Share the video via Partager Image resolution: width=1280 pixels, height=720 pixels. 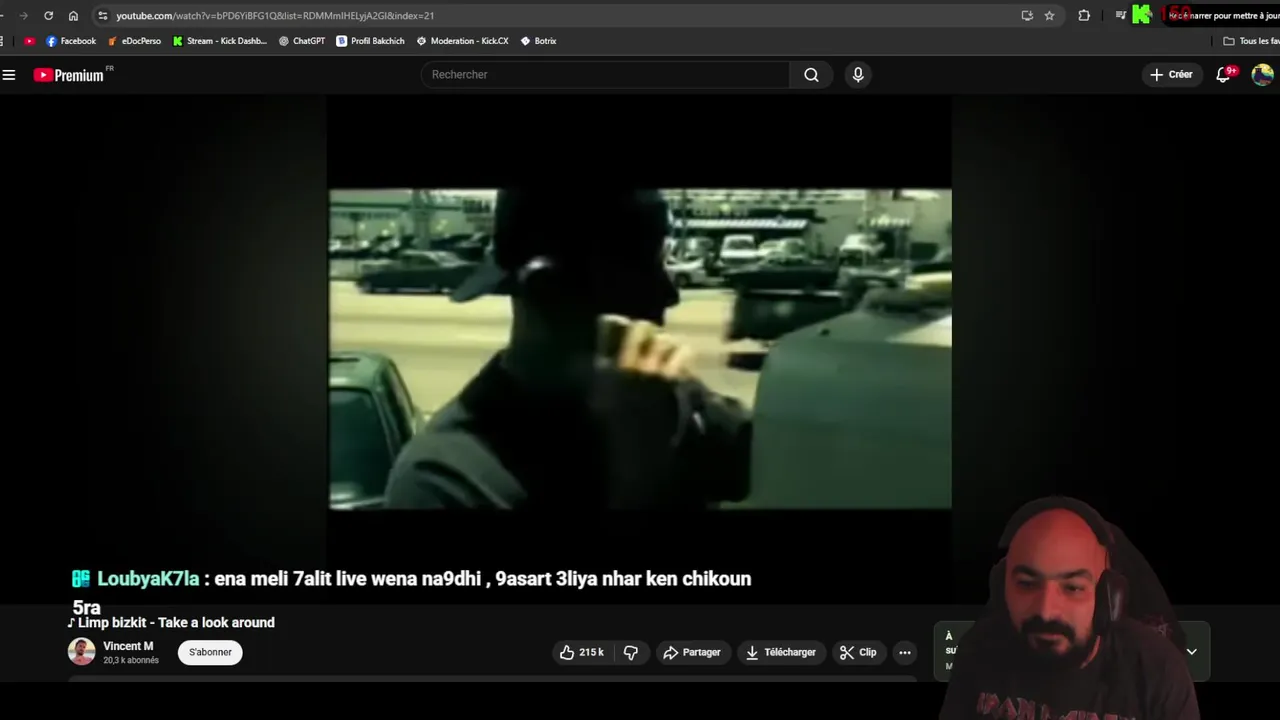pyautogui.click(x=692, y=652)
